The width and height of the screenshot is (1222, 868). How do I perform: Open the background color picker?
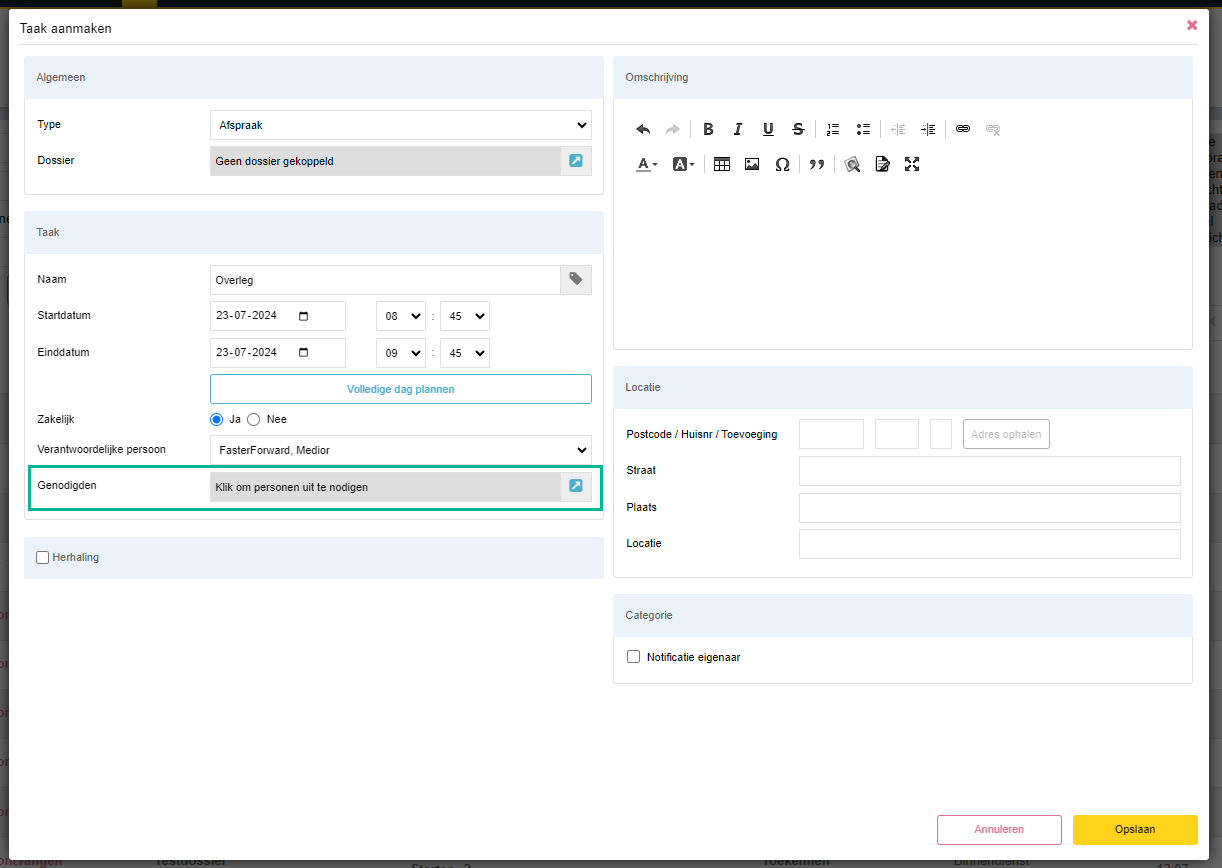(x=684, y=164)
